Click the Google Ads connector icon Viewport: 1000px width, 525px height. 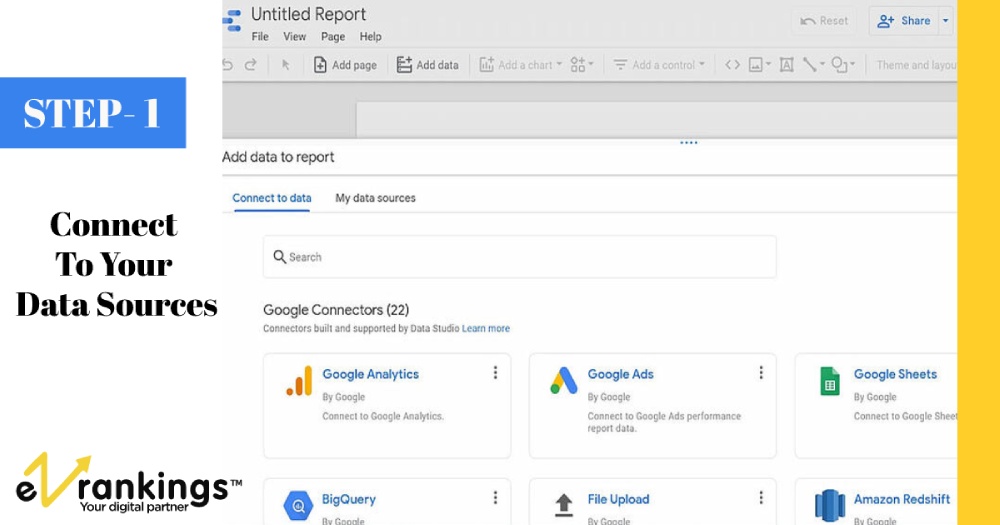[564, 381]
